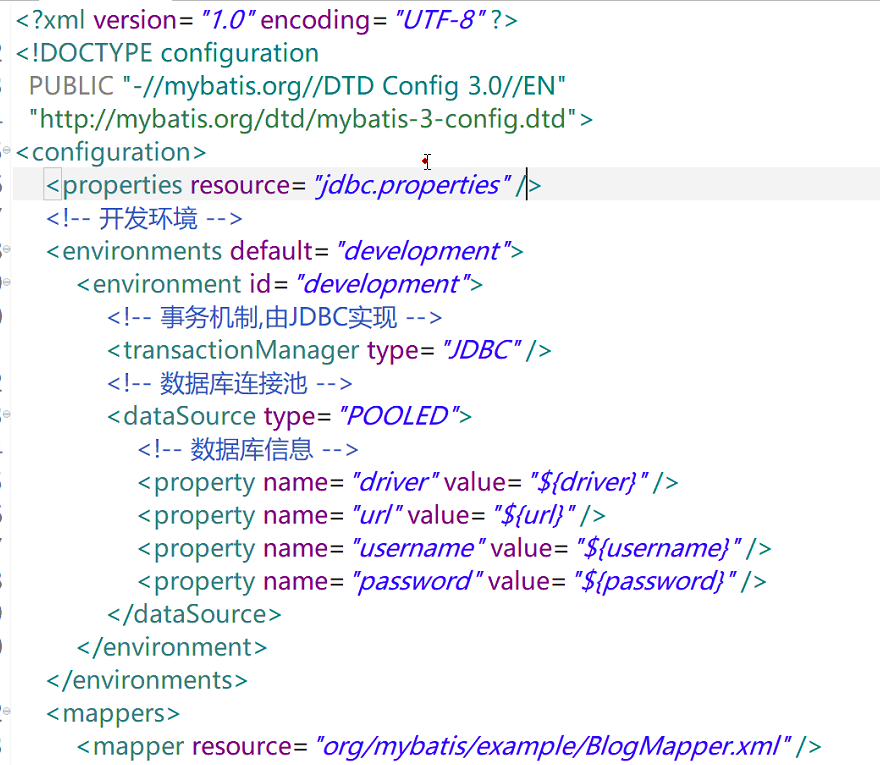This screenshot has width=880, height=765.
Task: Click the dataSource opening tag name
Action: point(189,416)
